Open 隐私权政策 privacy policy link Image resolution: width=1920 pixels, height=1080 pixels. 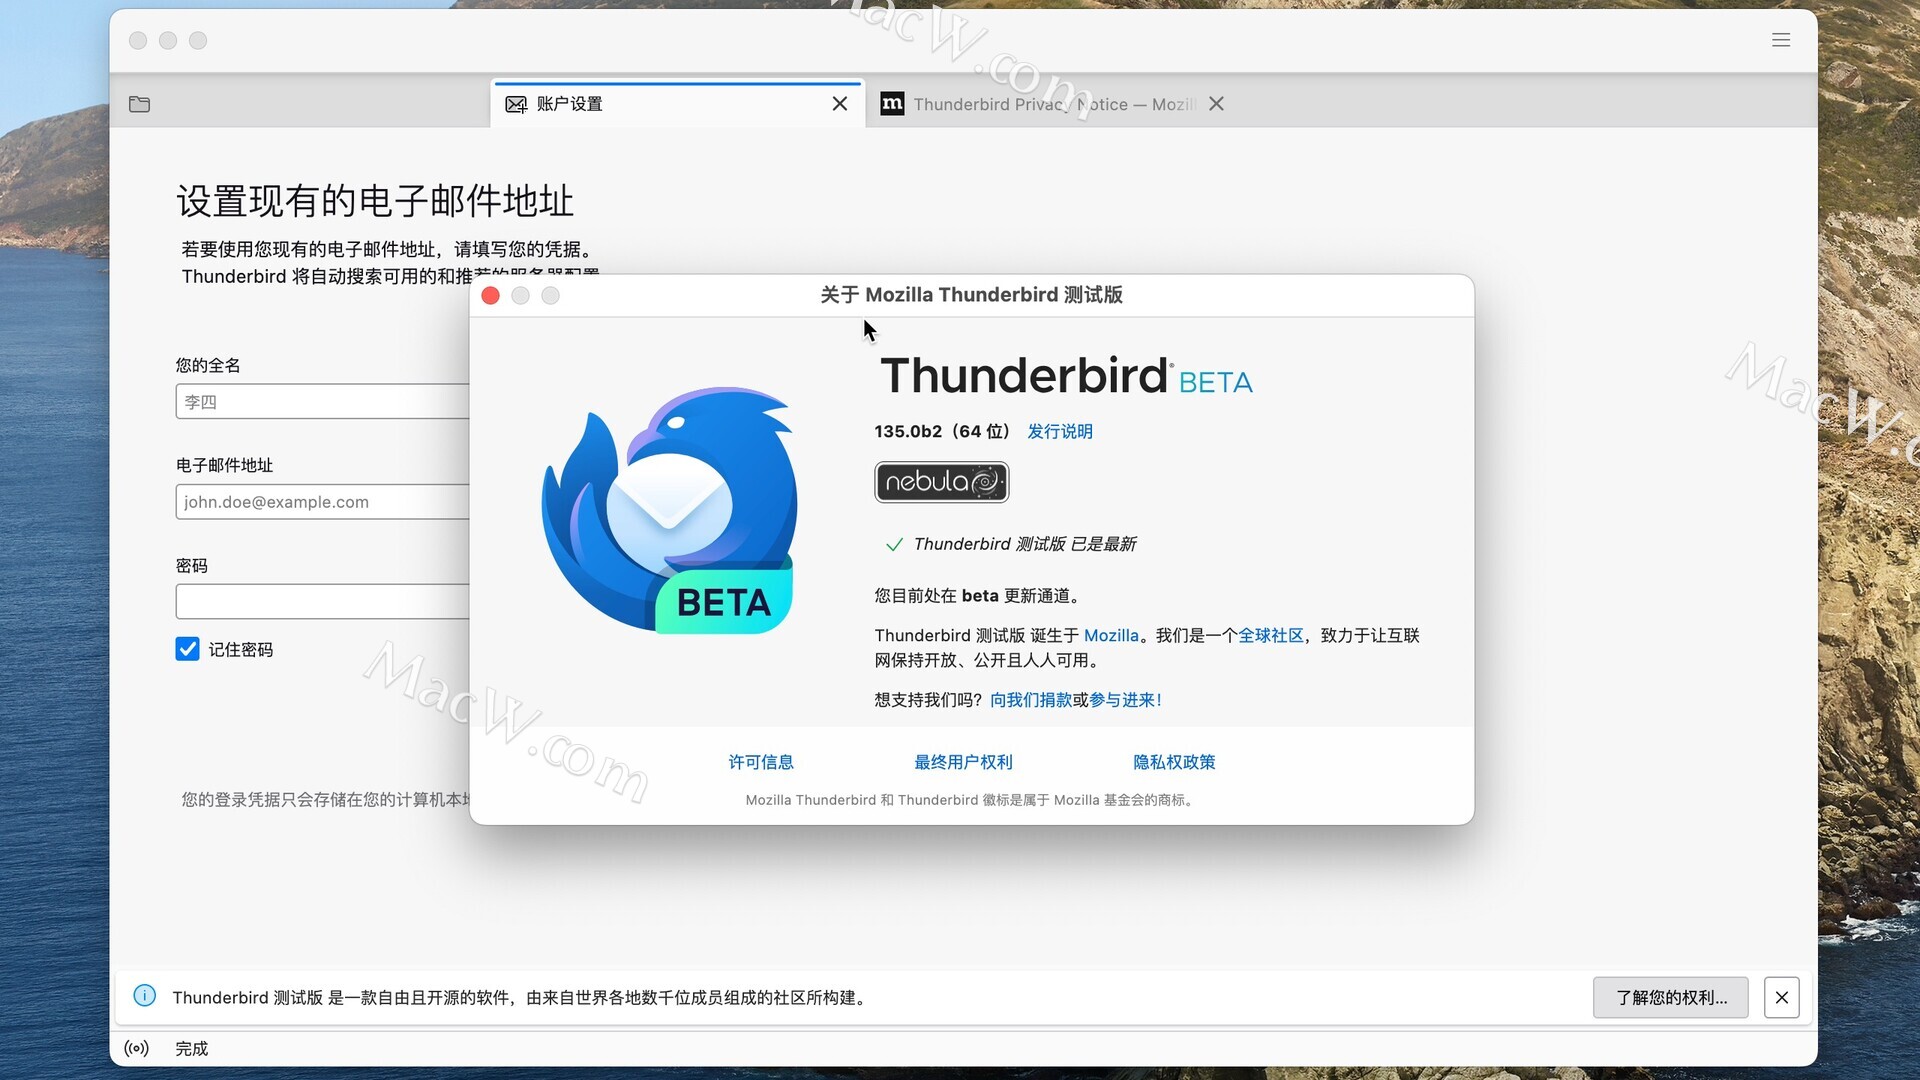click(x=1174, y=762)
